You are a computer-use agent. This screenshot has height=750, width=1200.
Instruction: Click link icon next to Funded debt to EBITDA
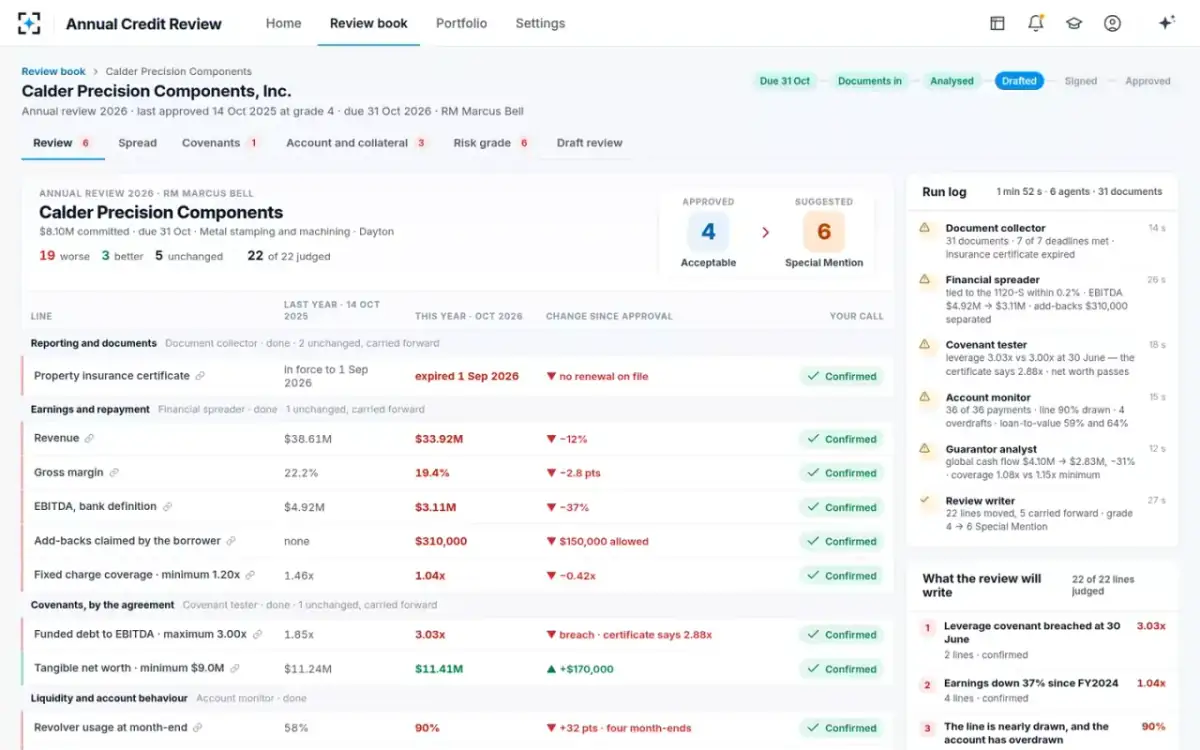tap(257, 634)
